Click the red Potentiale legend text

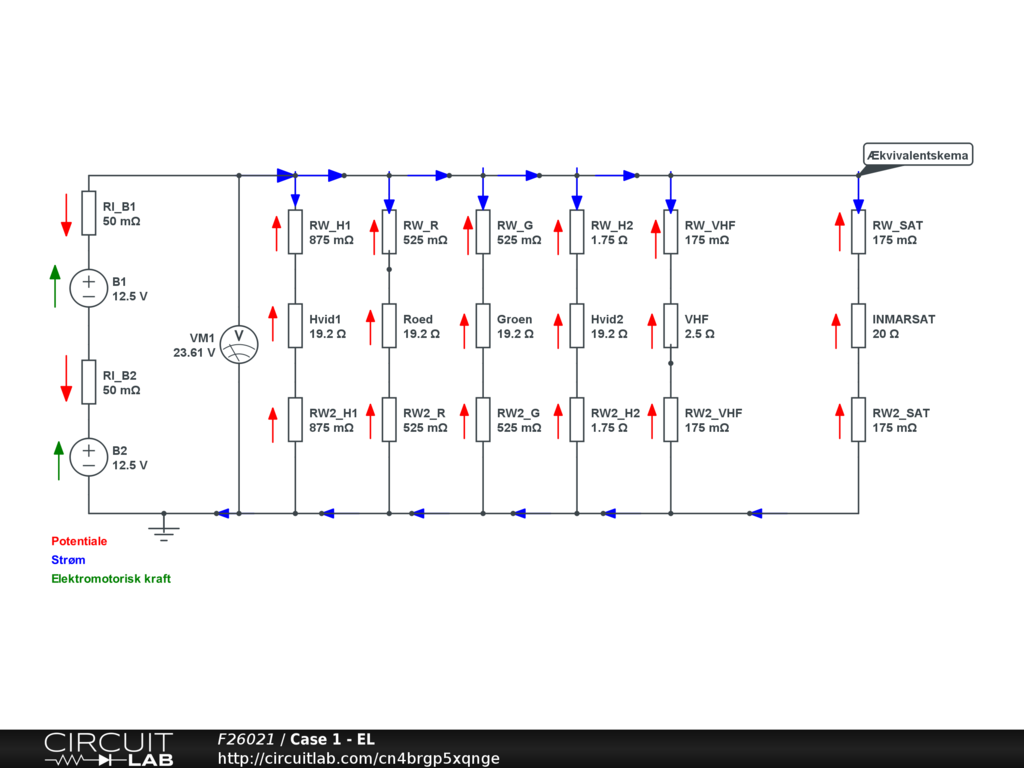[79, 541]
